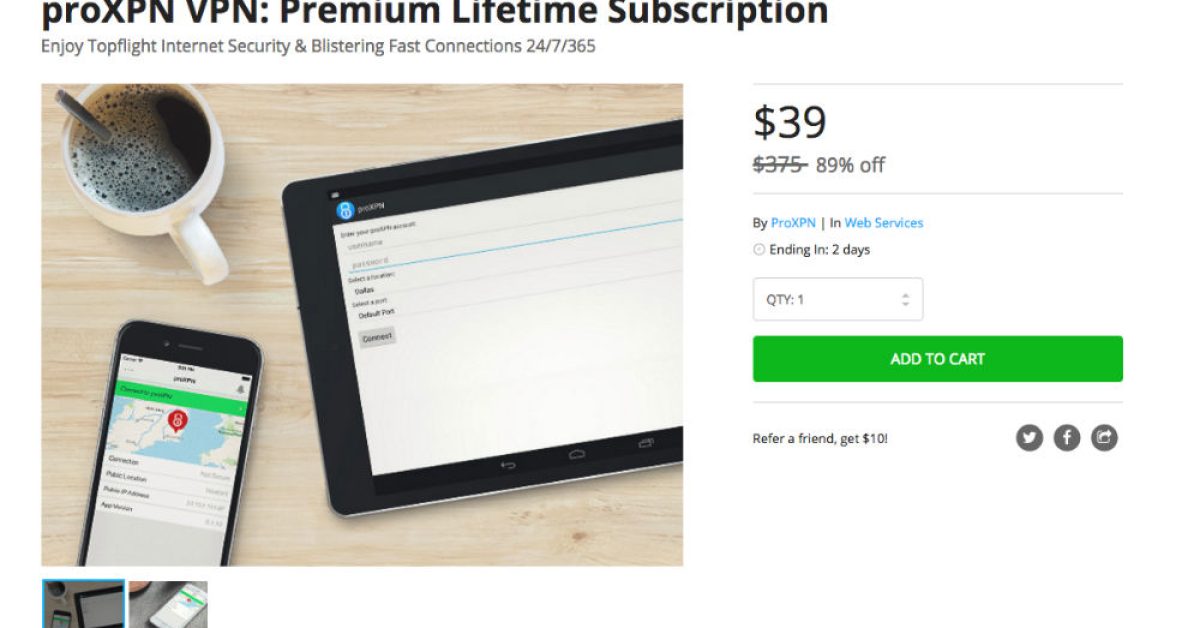This screenshot has height=628, width=1200.
Task: Click the Enjoy Topflight Internet Security subtitle
Action: (x=318, y=47)
